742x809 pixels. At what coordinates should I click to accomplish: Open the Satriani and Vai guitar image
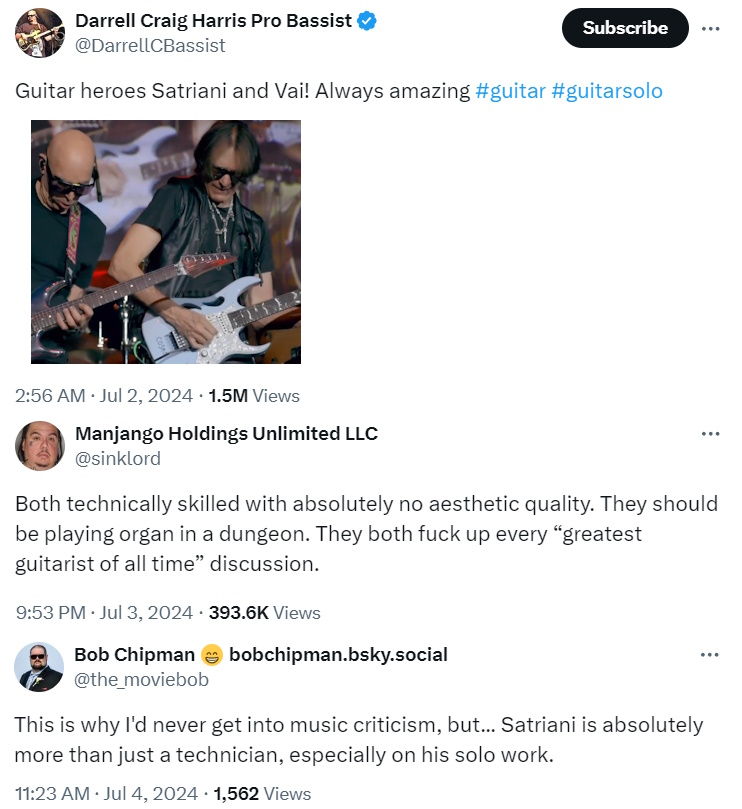(x=166, y=242)
